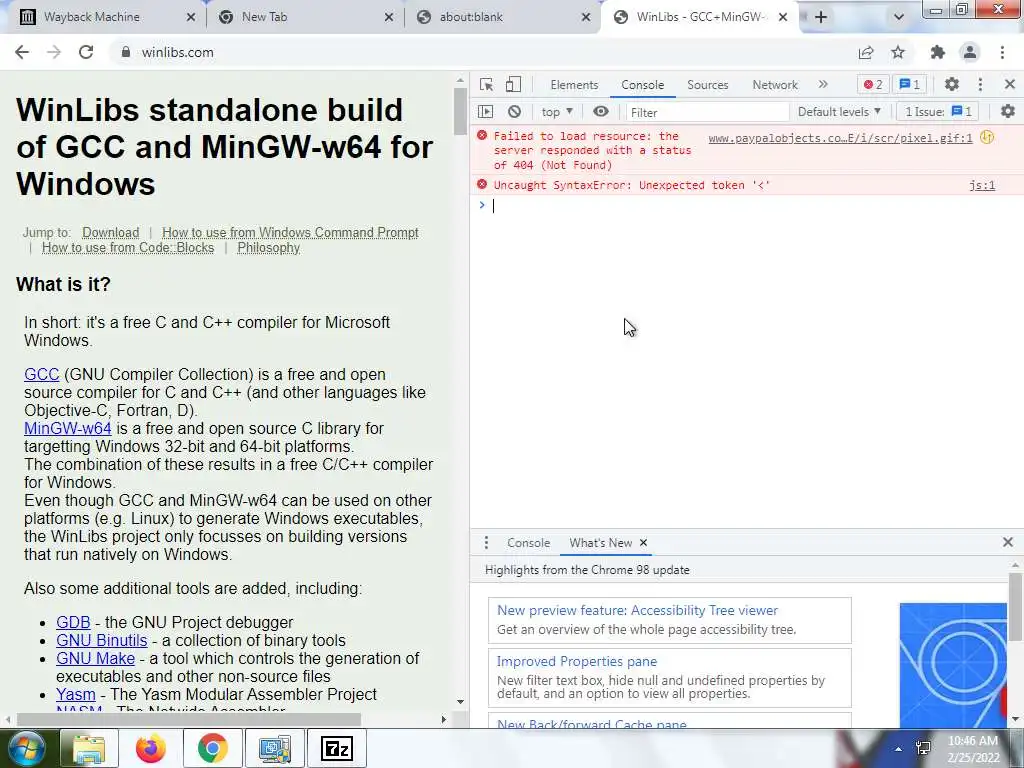
Task: Open the js:1 source link
Action: point(982,185)
